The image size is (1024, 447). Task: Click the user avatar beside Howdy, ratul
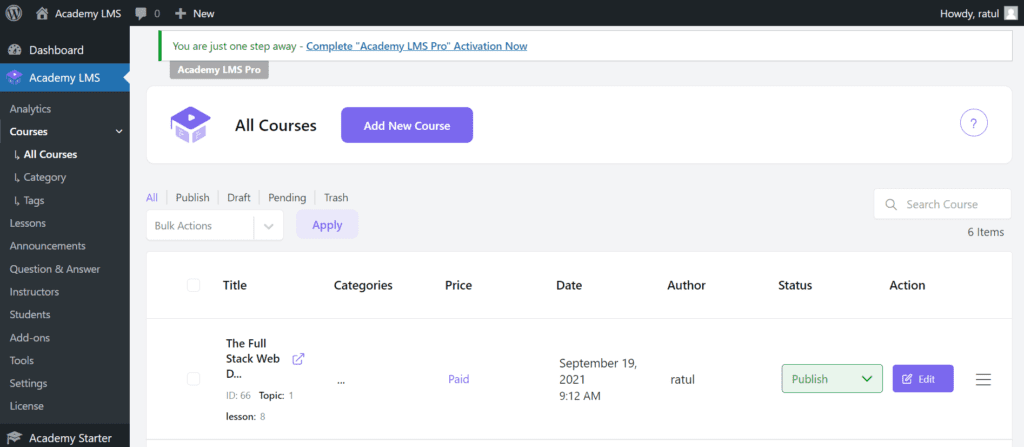(x=1010, y=13)
